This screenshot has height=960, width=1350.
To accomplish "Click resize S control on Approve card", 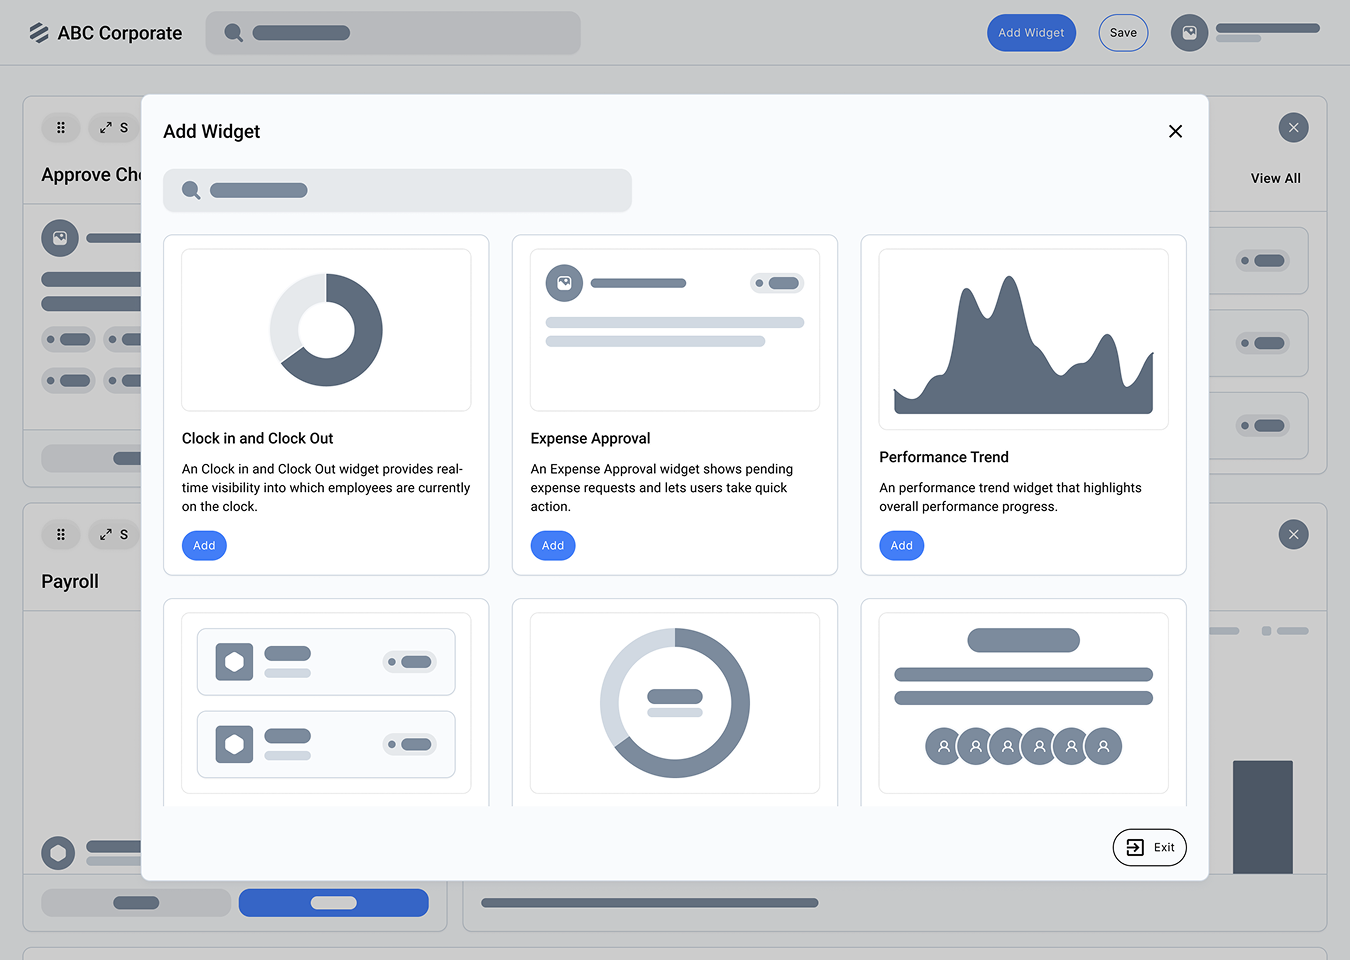I will (114, 128).
